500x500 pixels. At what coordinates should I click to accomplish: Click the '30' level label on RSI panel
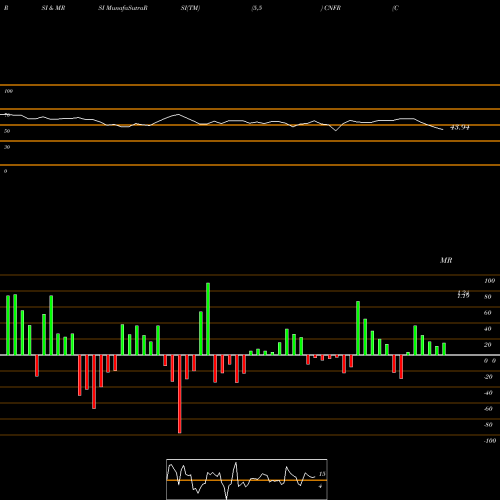pyautogui.click(x=7, y=147)
